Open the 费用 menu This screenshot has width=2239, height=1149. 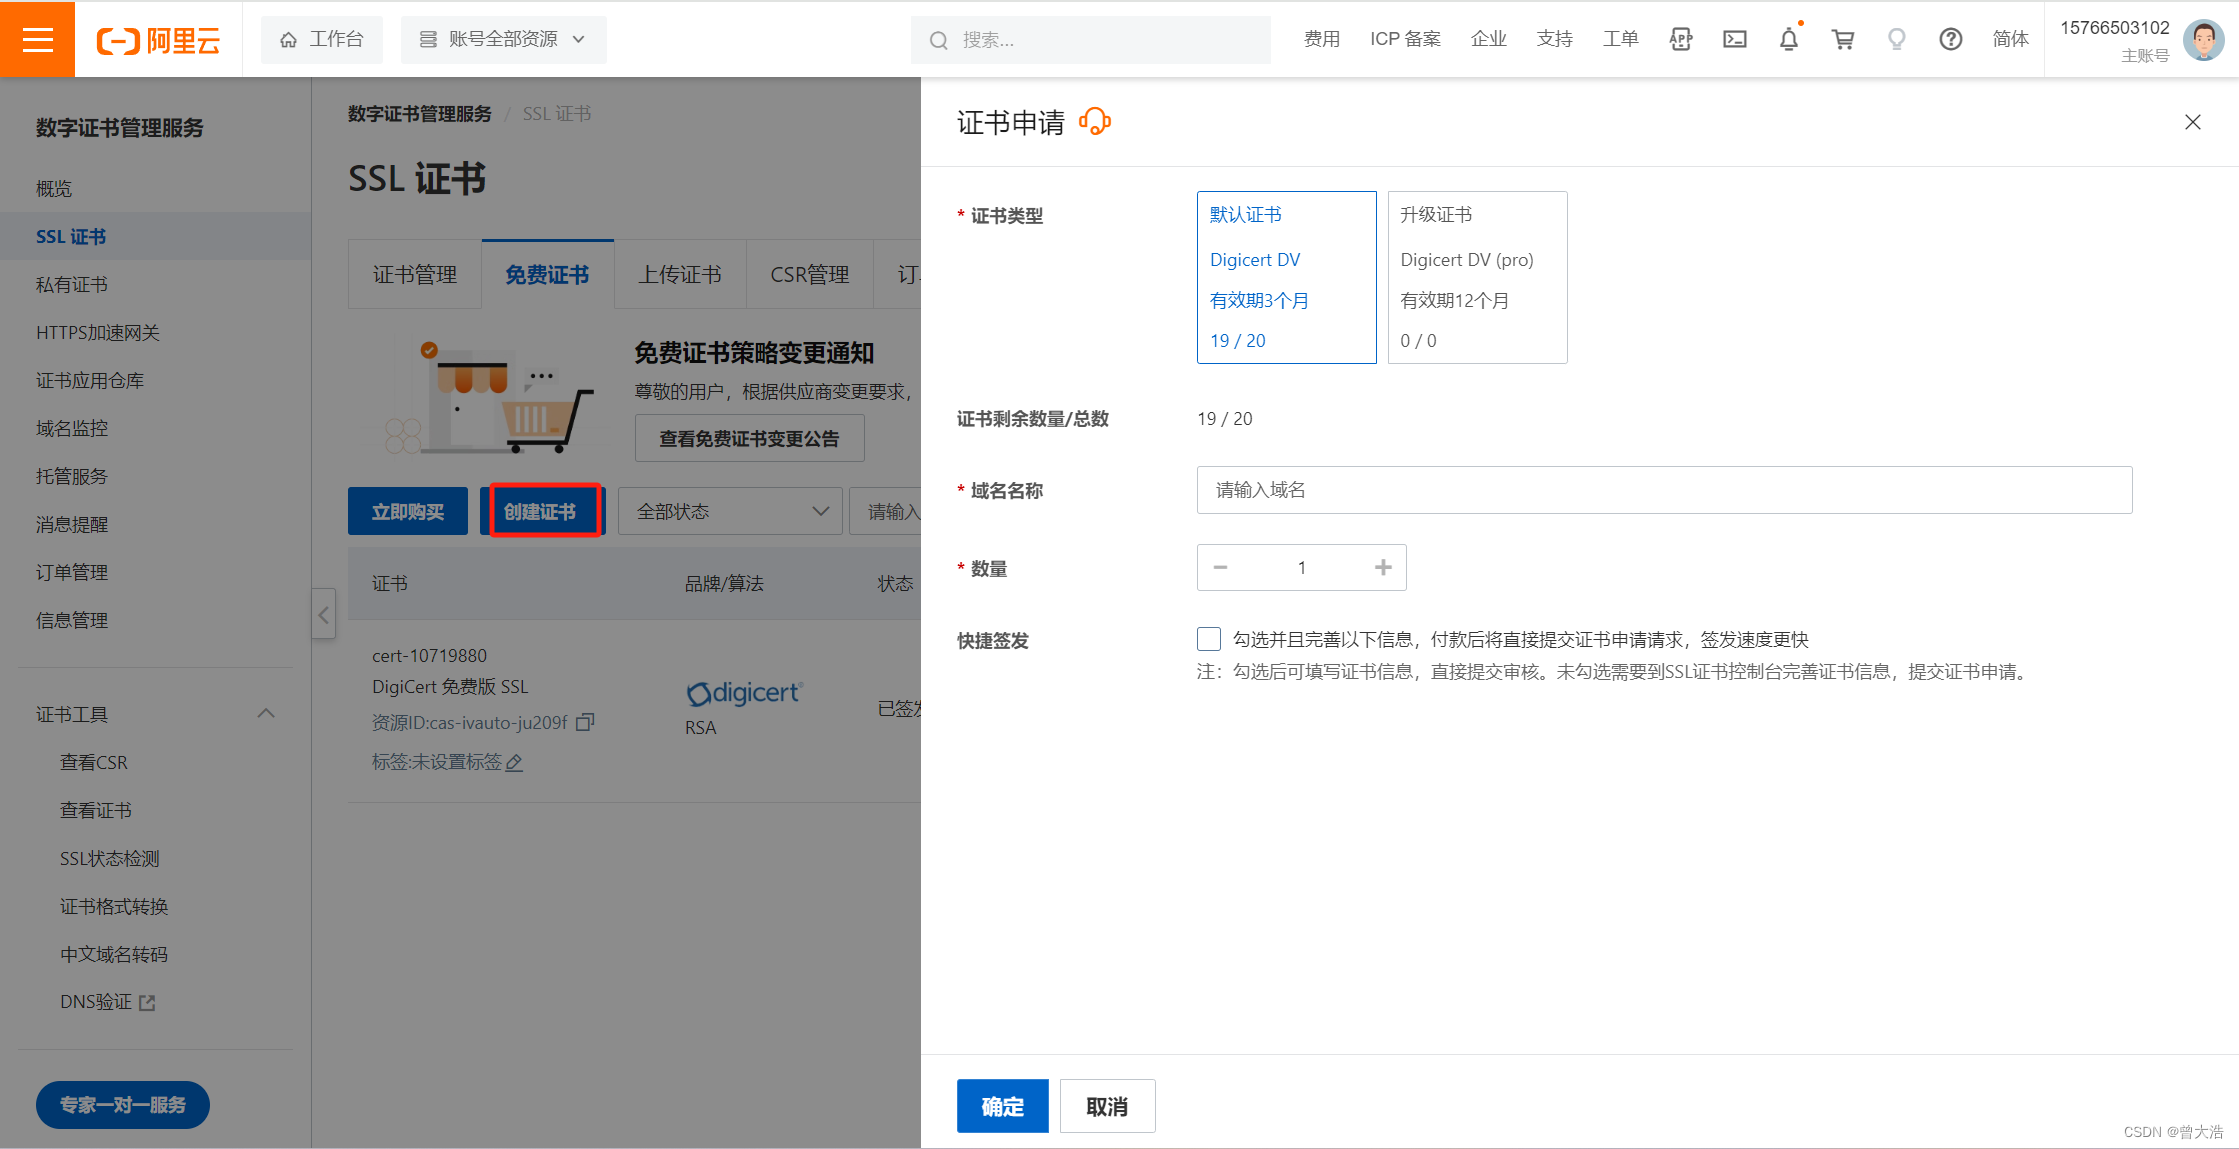tap(1322, 39)
